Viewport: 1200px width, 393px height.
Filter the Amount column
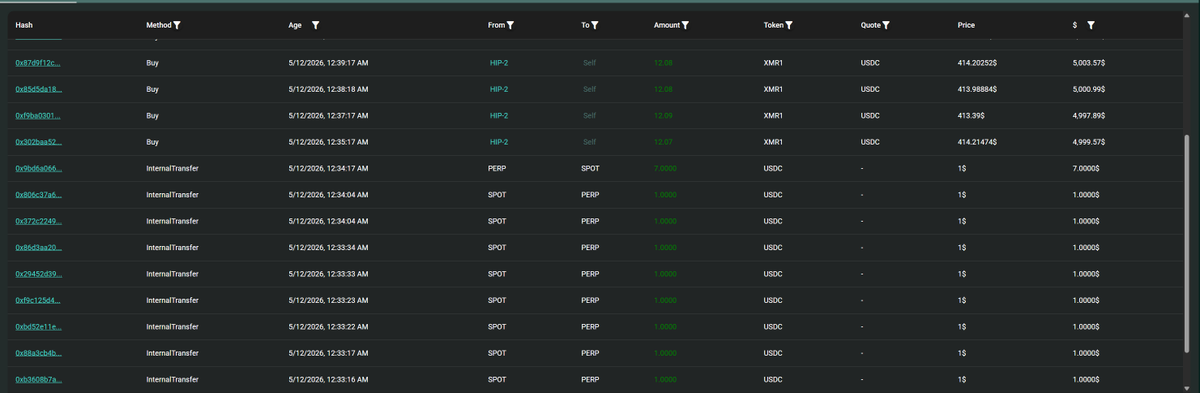685,25
